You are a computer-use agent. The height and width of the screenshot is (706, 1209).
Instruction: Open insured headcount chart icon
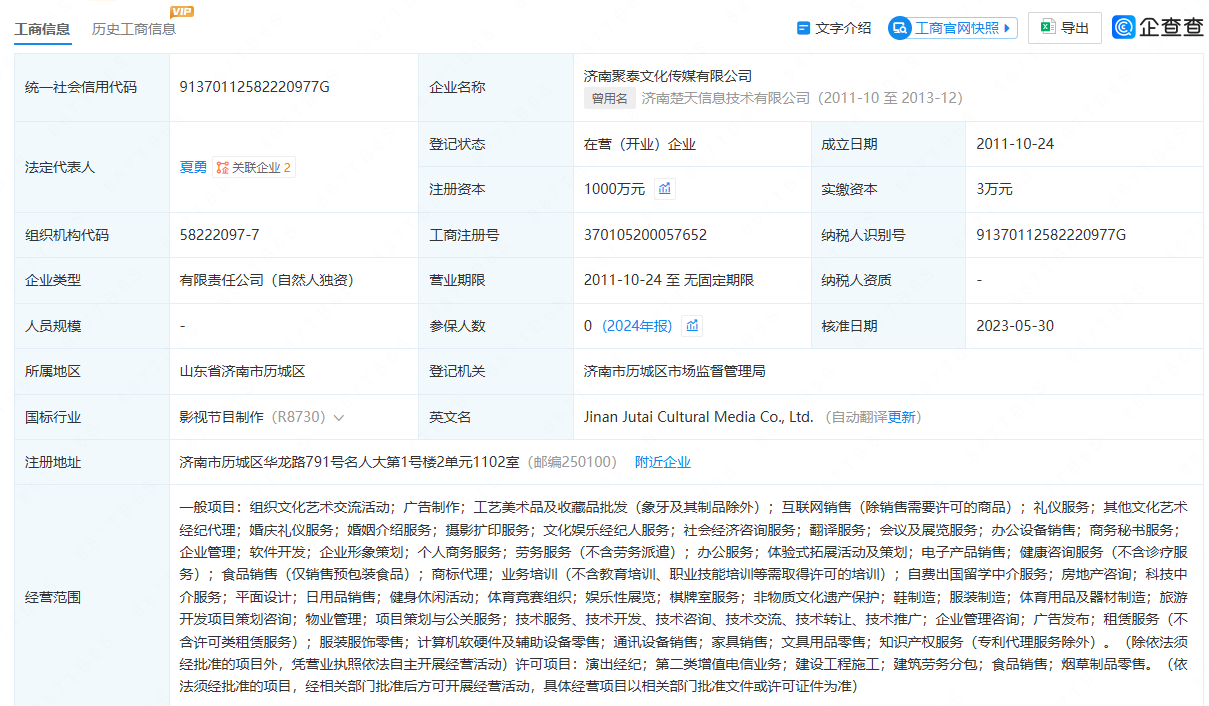pos(692,326)
